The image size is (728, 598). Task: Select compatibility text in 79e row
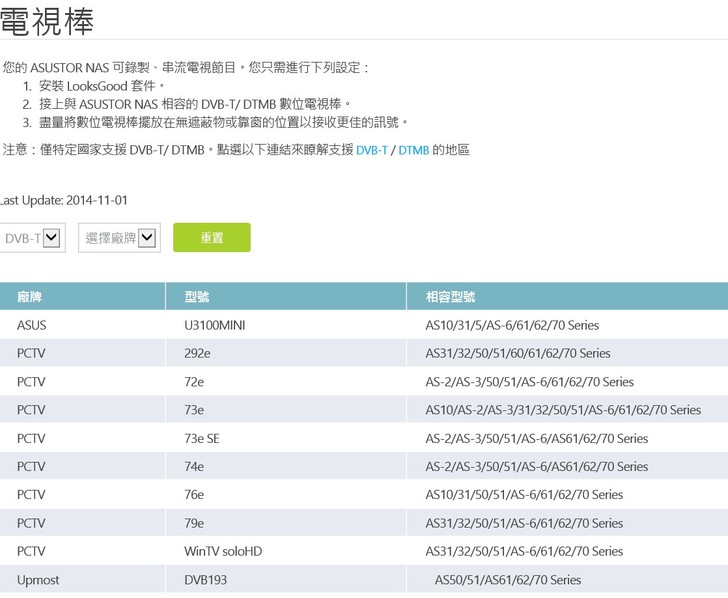(x=524, y=523)
